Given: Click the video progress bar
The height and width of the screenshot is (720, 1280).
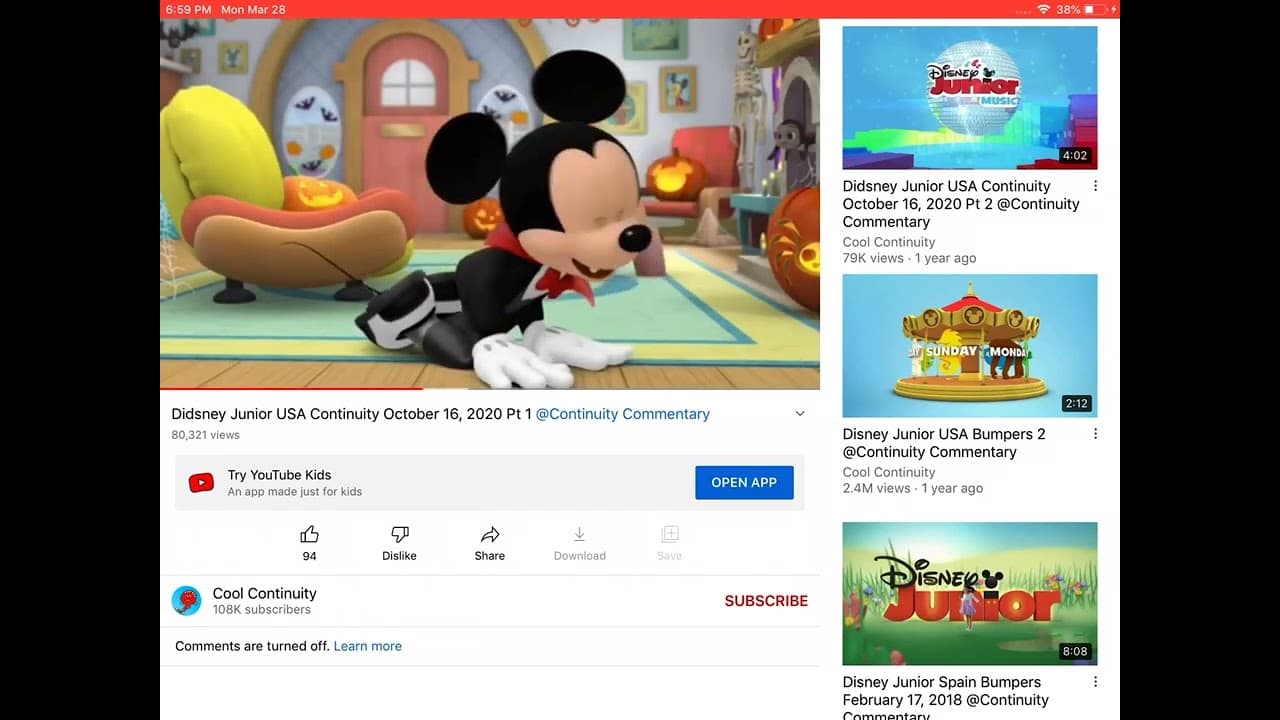Looking at the screenshot, I should [x=490, y=388].
